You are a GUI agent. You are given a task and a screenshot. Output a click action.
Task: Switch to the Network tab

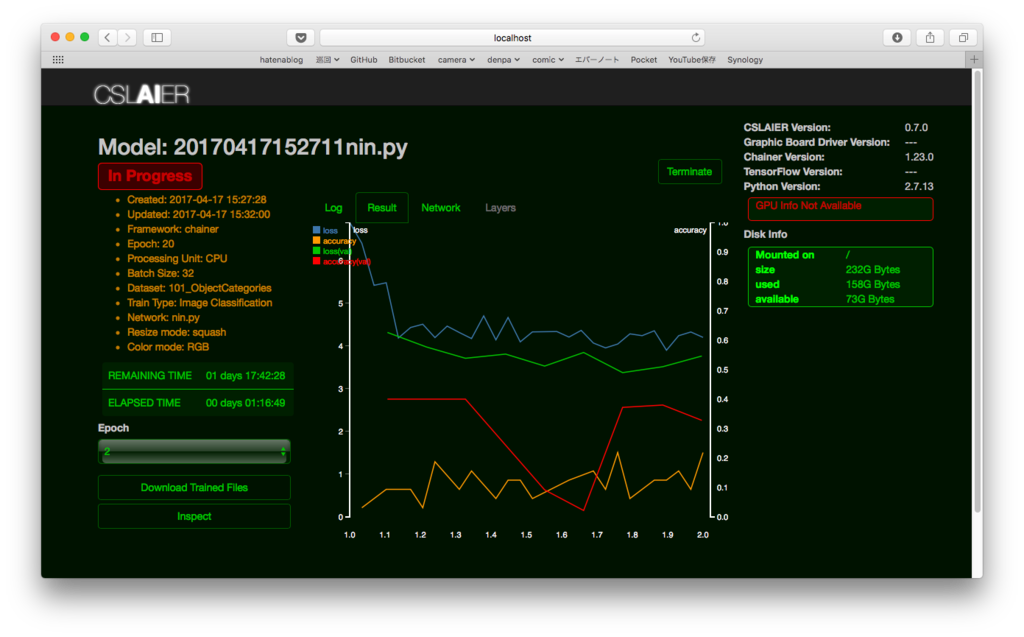441,208
